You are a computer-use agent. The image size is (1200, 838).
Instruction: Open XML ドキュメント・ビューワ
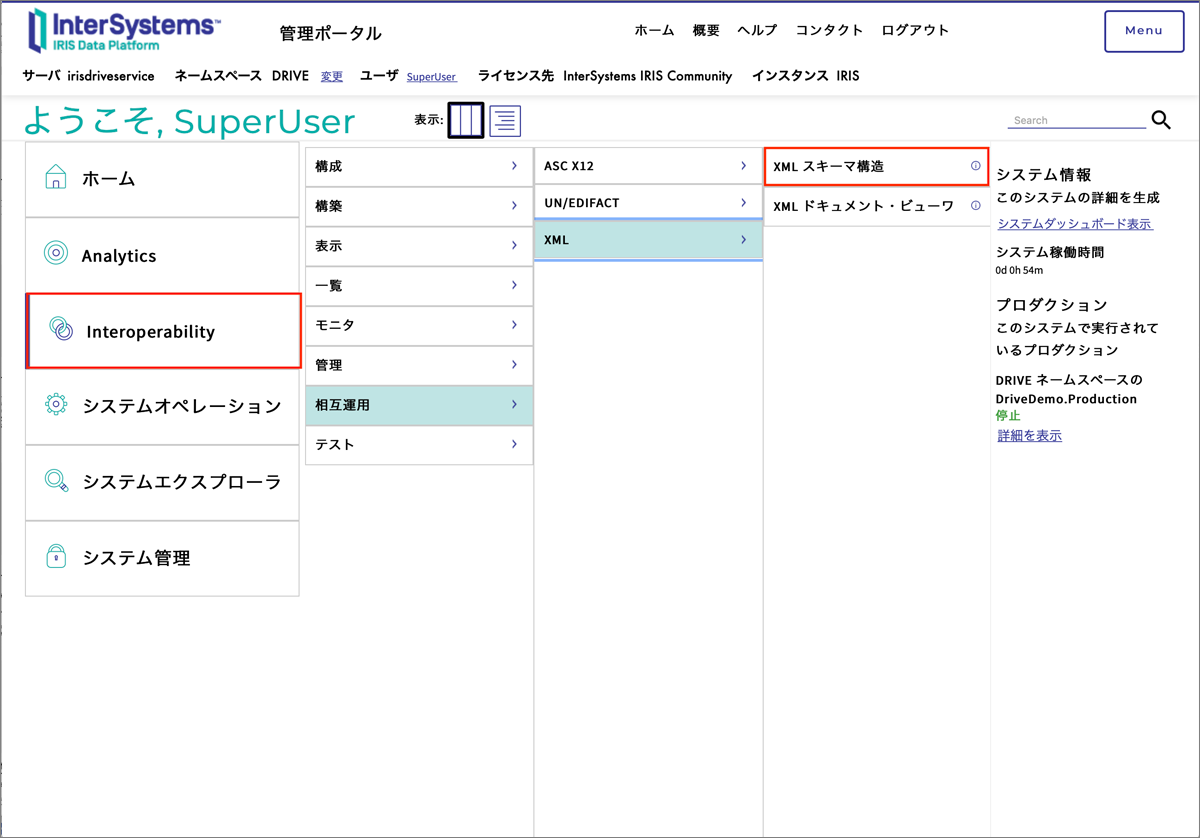(877, 207)
